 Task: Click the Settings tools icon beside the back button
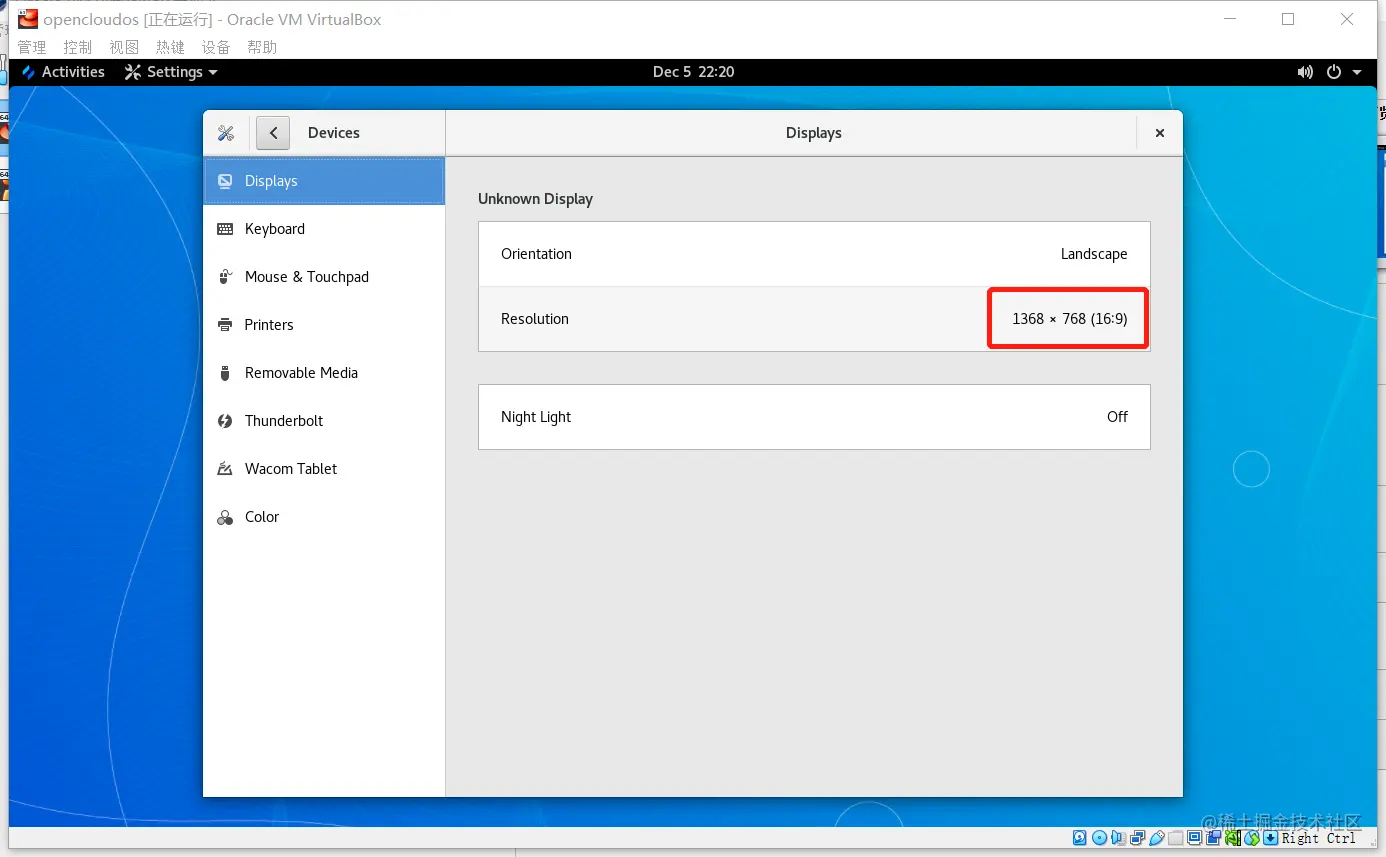pos(226,133)
